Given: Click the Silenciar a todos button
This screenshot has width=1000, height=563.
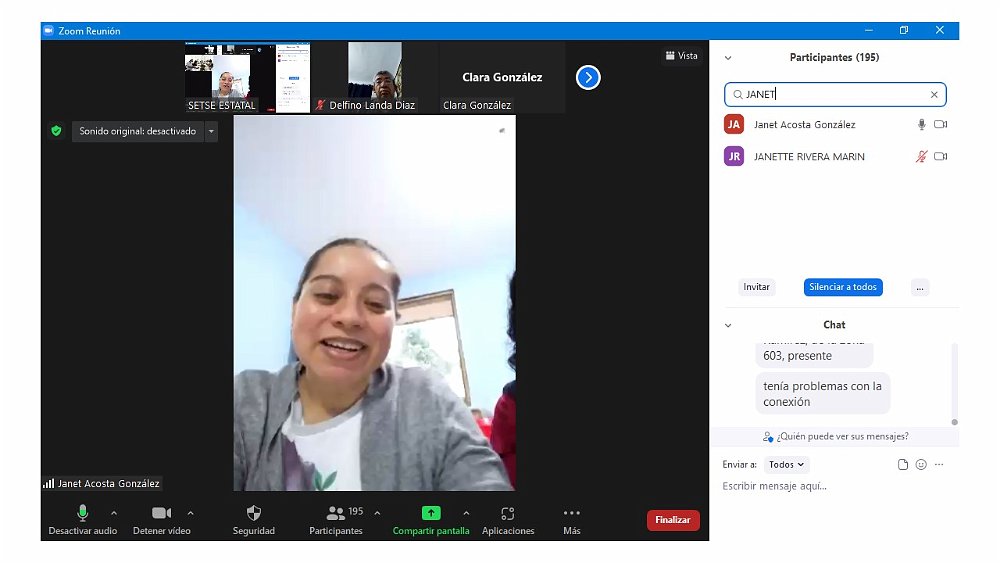Looking at the screenshot, I should pyautogui.click(x=842, y=287).
